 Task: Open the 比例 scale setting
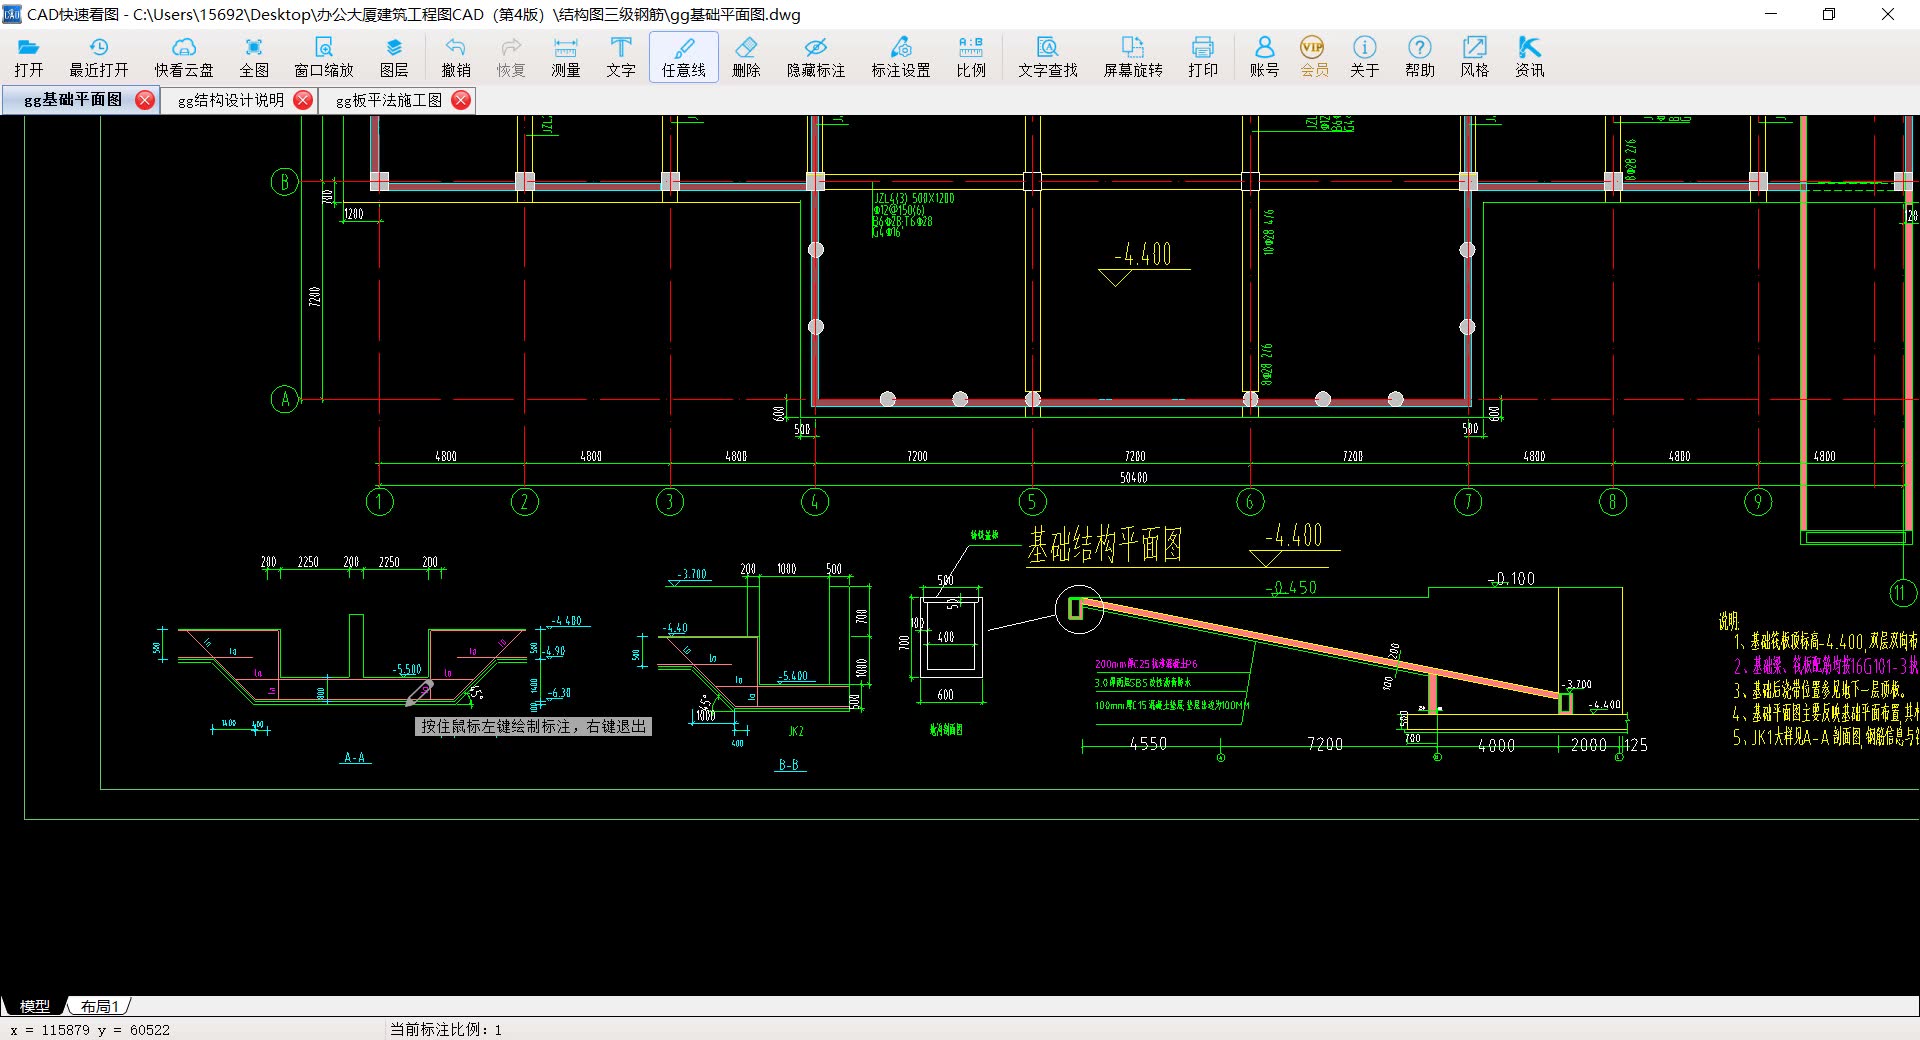pos(971,57)
